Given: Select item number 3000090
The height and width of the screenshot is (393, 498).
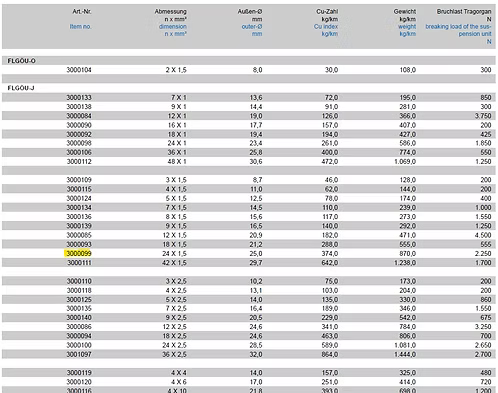Looking at the screenshot, I should [x=79, y=125].
